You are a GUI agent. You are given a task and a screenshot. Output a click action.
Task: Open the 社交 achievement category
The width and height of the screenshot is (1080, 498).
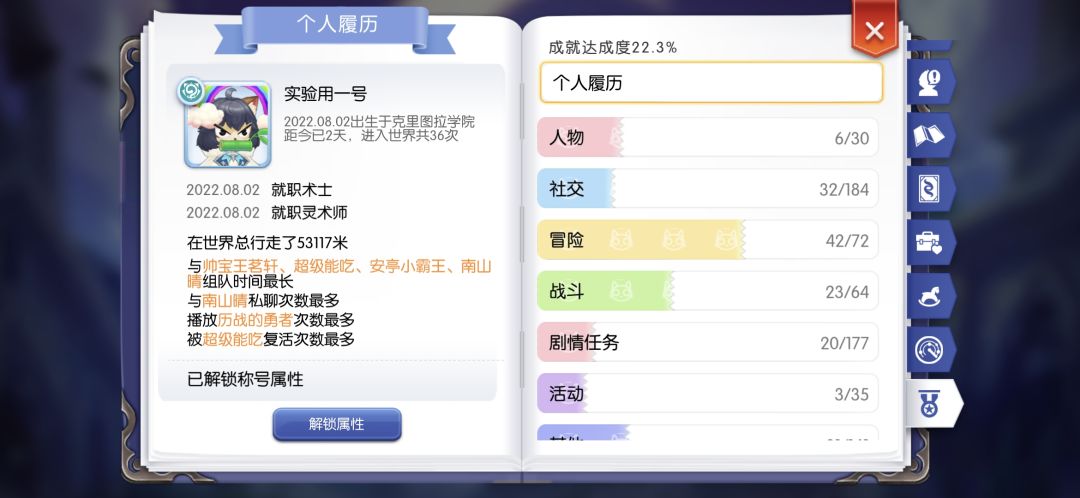(708, 189)
